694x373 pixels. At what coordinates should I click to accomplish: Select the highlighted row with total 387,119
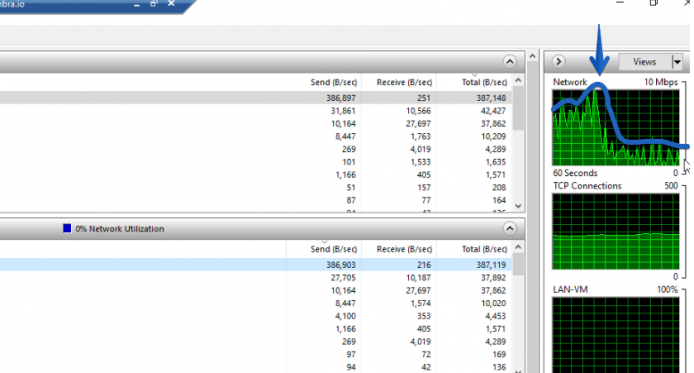(256, 265)
